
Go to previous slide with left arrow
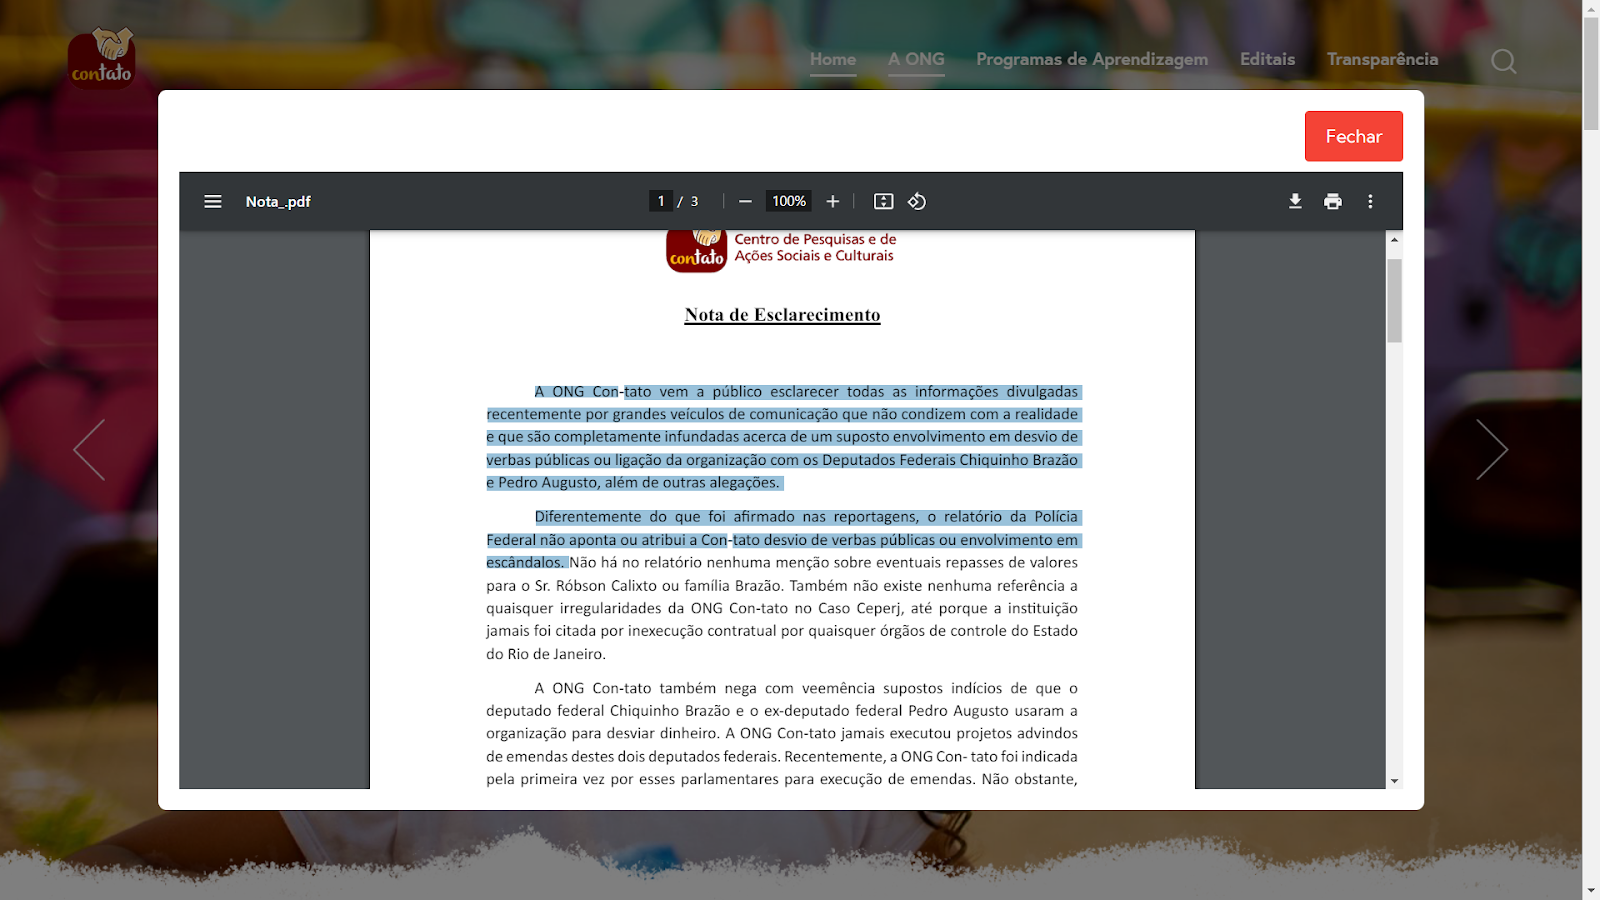coord(89,449)
